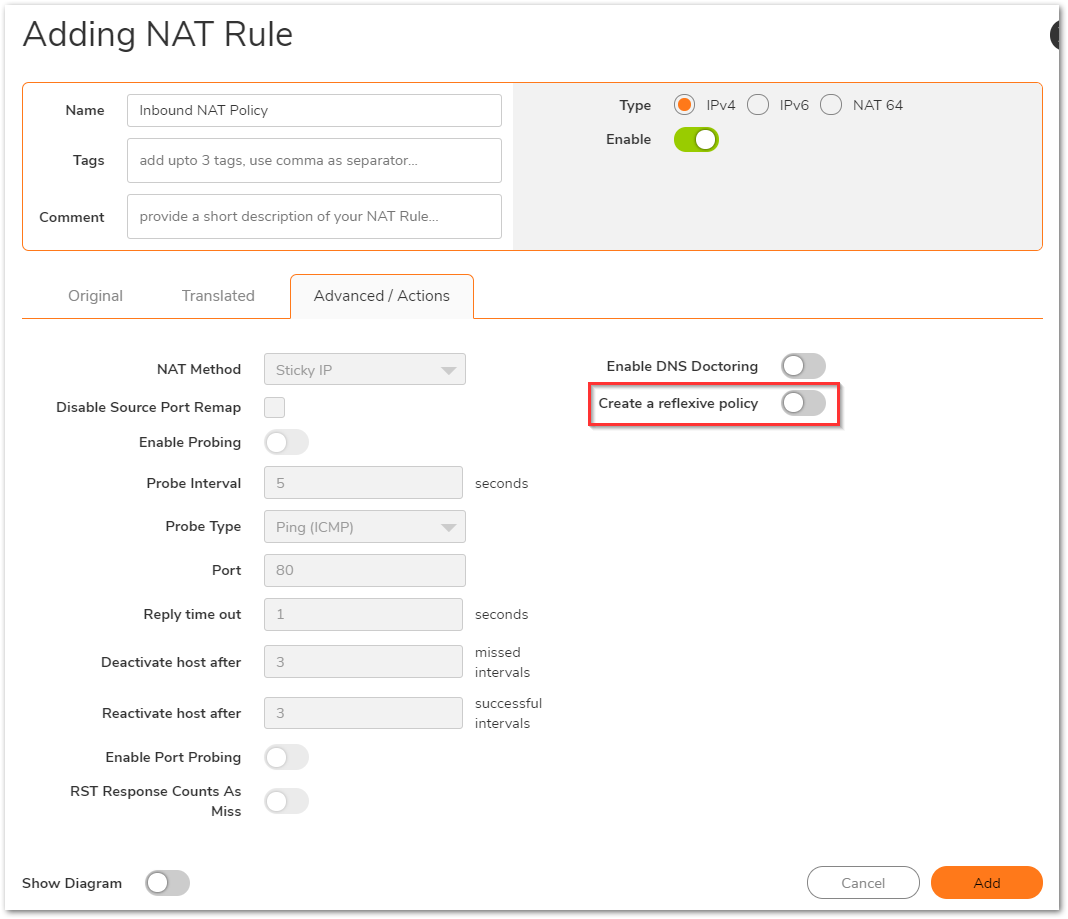Expand the Probe Type dropdown

tap(364, 527)
